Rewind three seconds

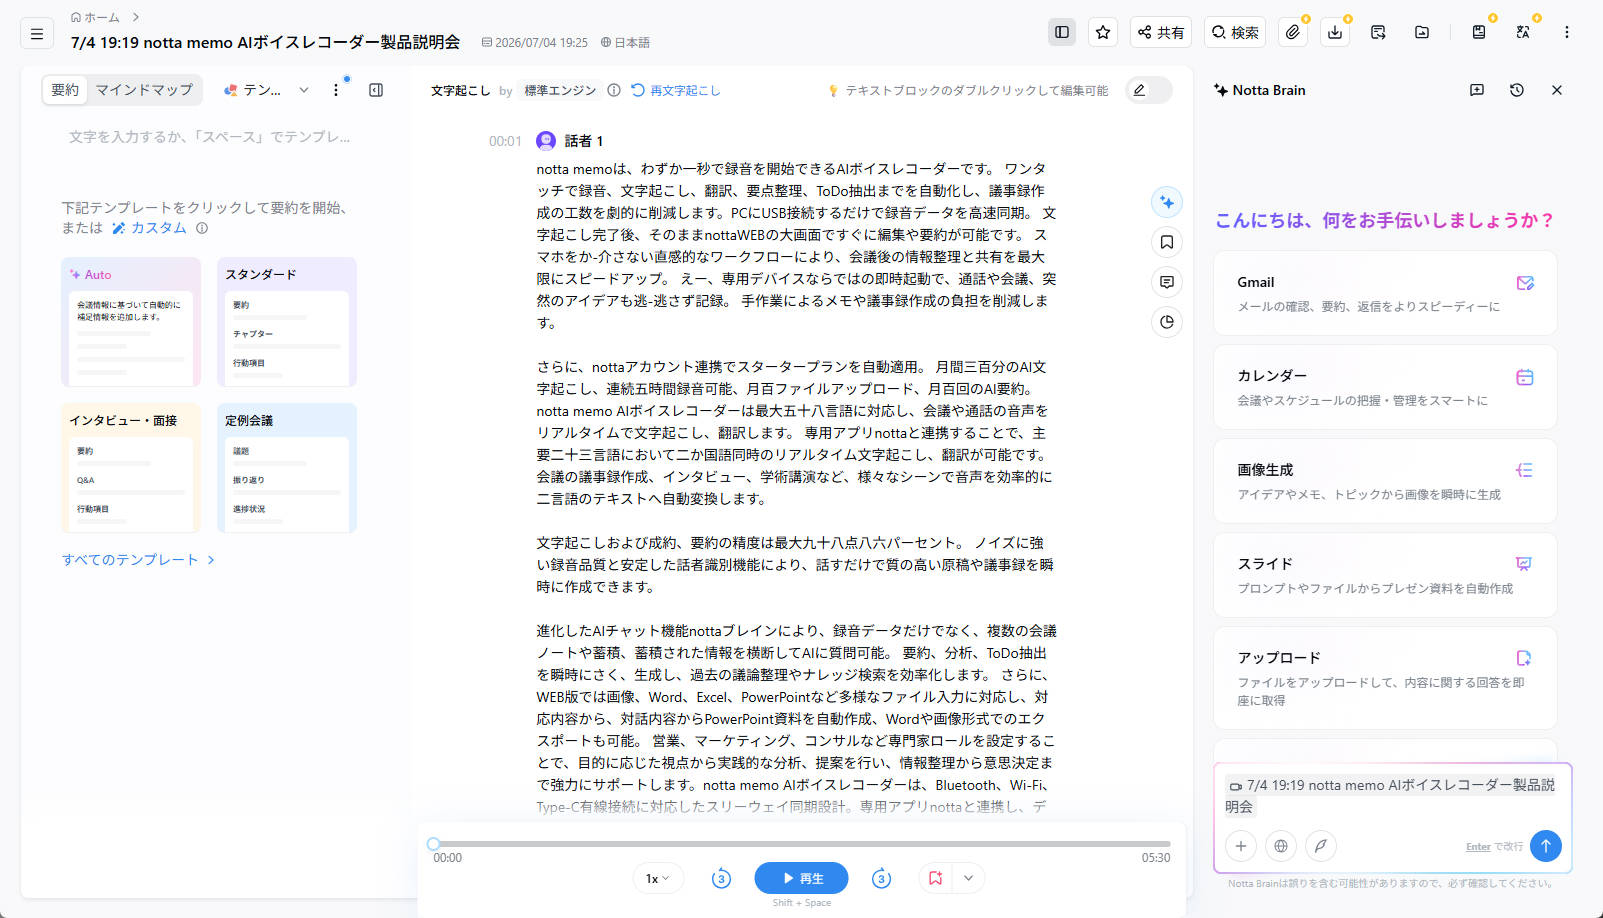pos(721,878)
